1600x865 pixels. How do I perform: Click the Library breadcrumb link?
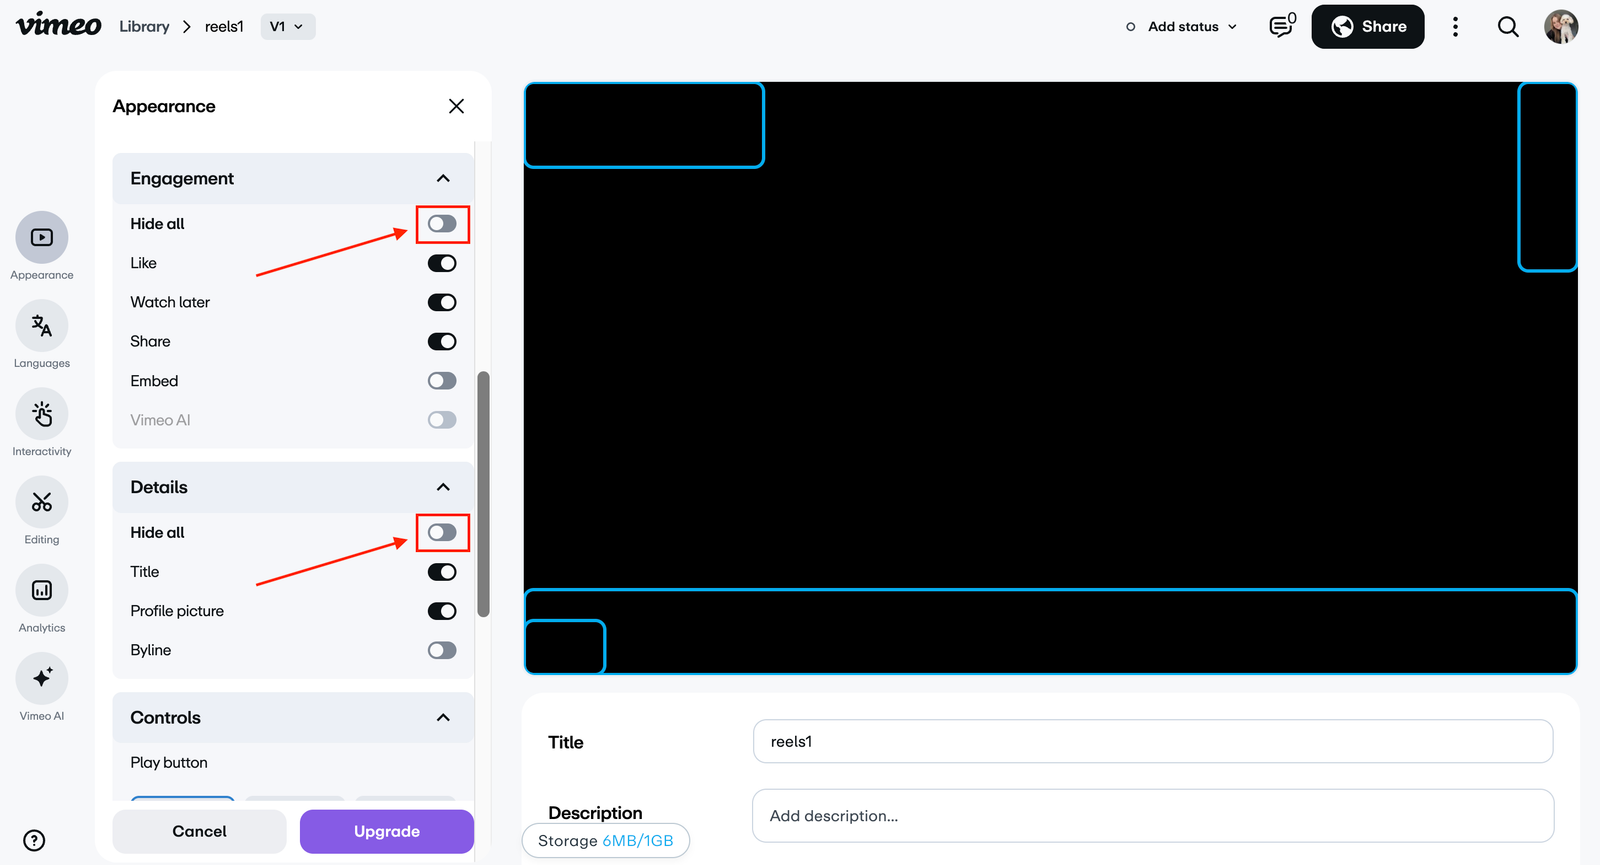[144, 26]
